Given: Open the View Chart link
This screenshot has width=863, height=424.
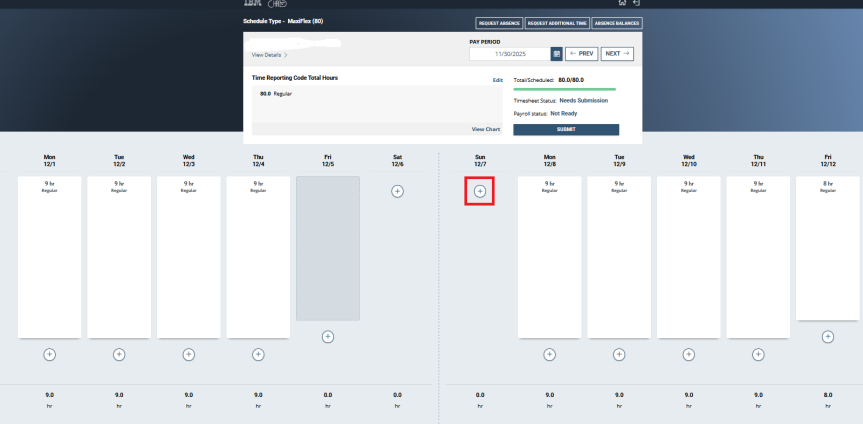Looking at the screenshot, I should (485, 129).
